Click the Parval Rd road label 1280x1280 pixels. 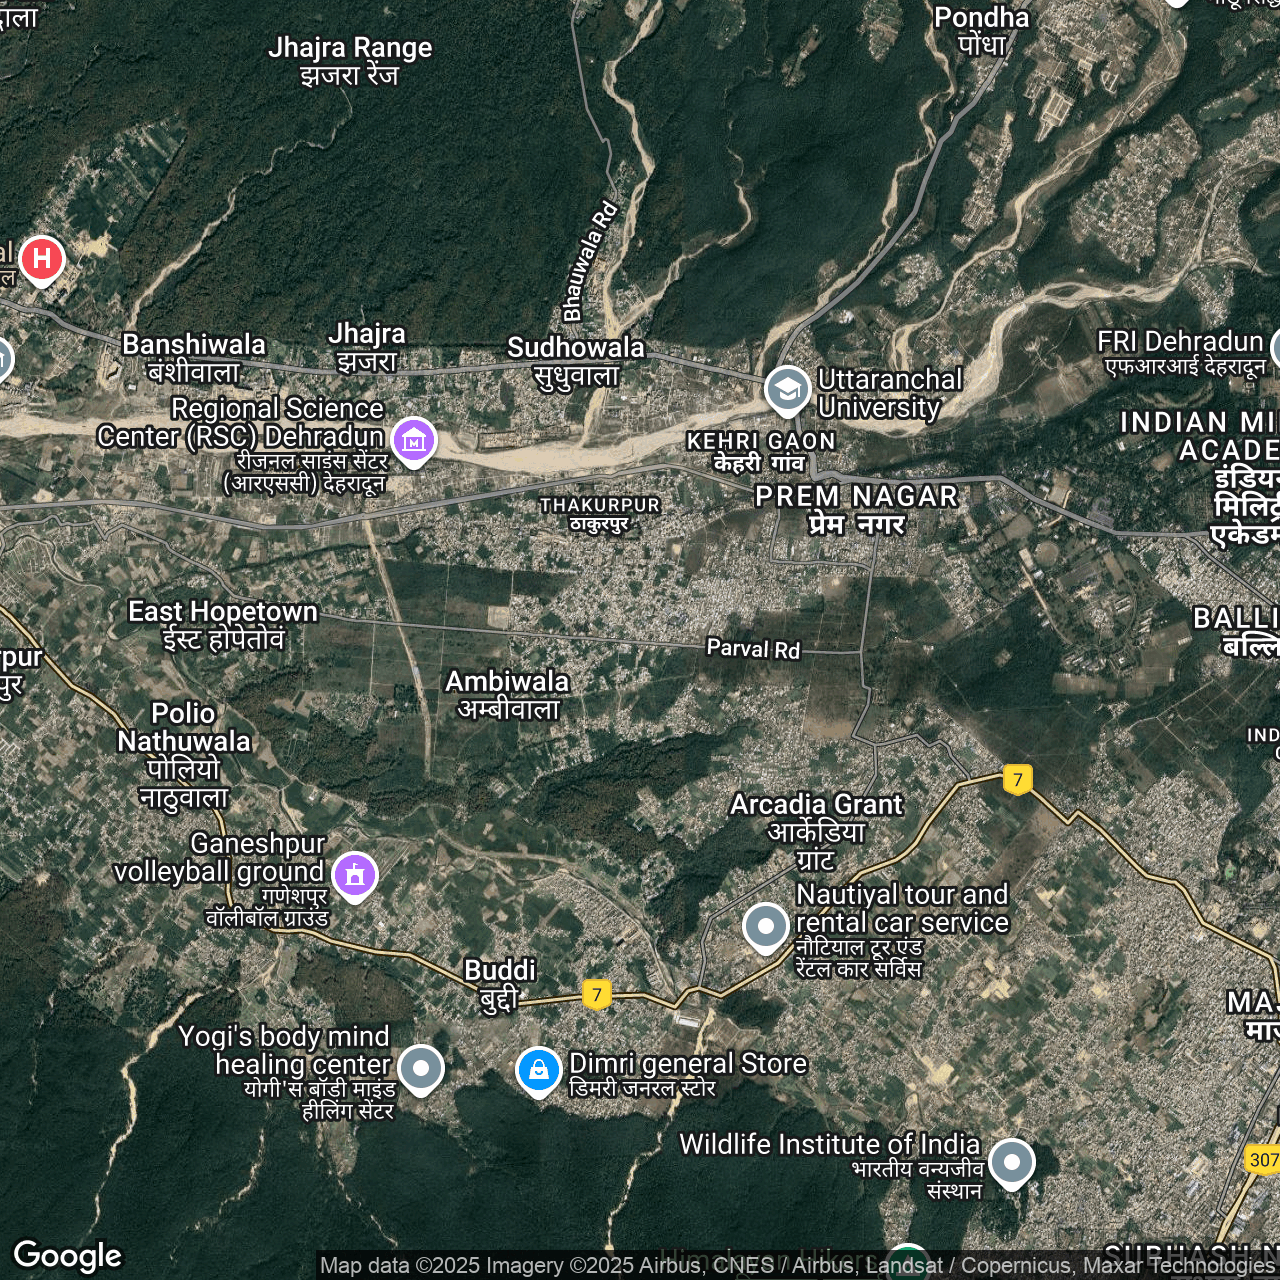click(x=753, y=649)
